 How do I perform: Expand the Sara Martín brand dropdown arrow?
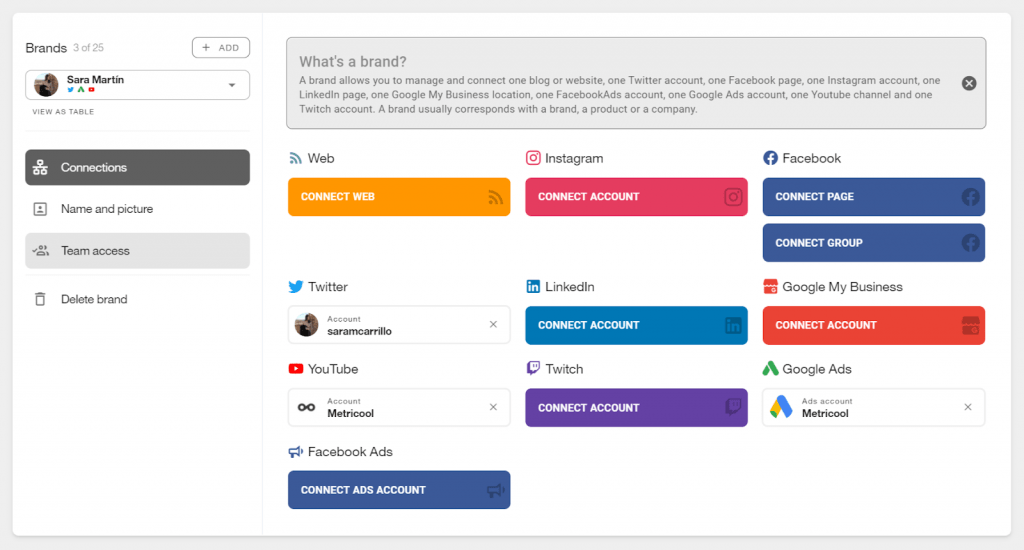pos(232,85)
